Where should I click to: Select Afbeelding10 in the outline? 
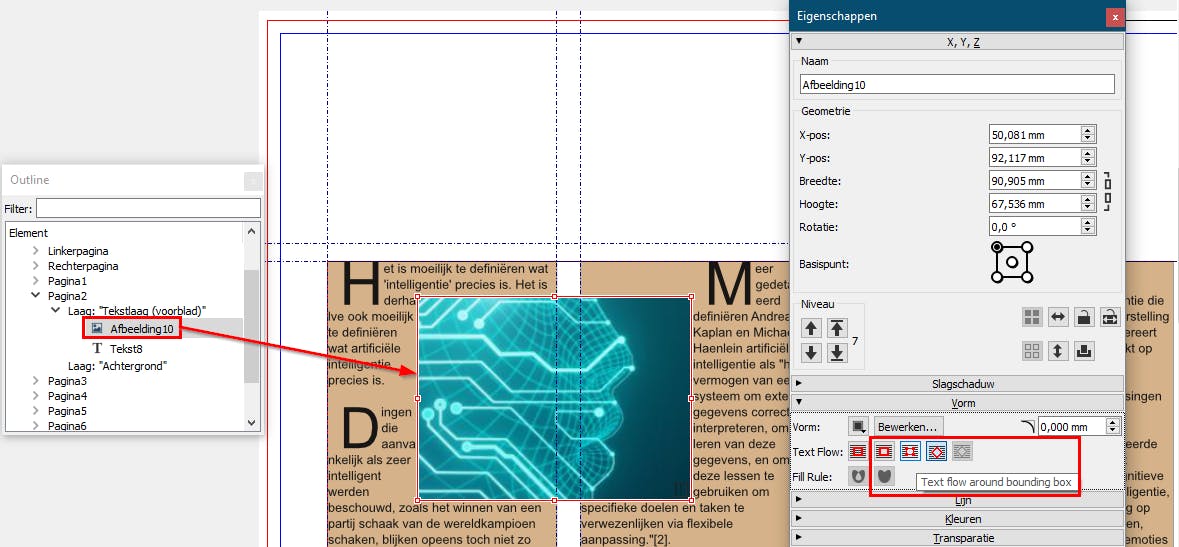coord(141,329)
